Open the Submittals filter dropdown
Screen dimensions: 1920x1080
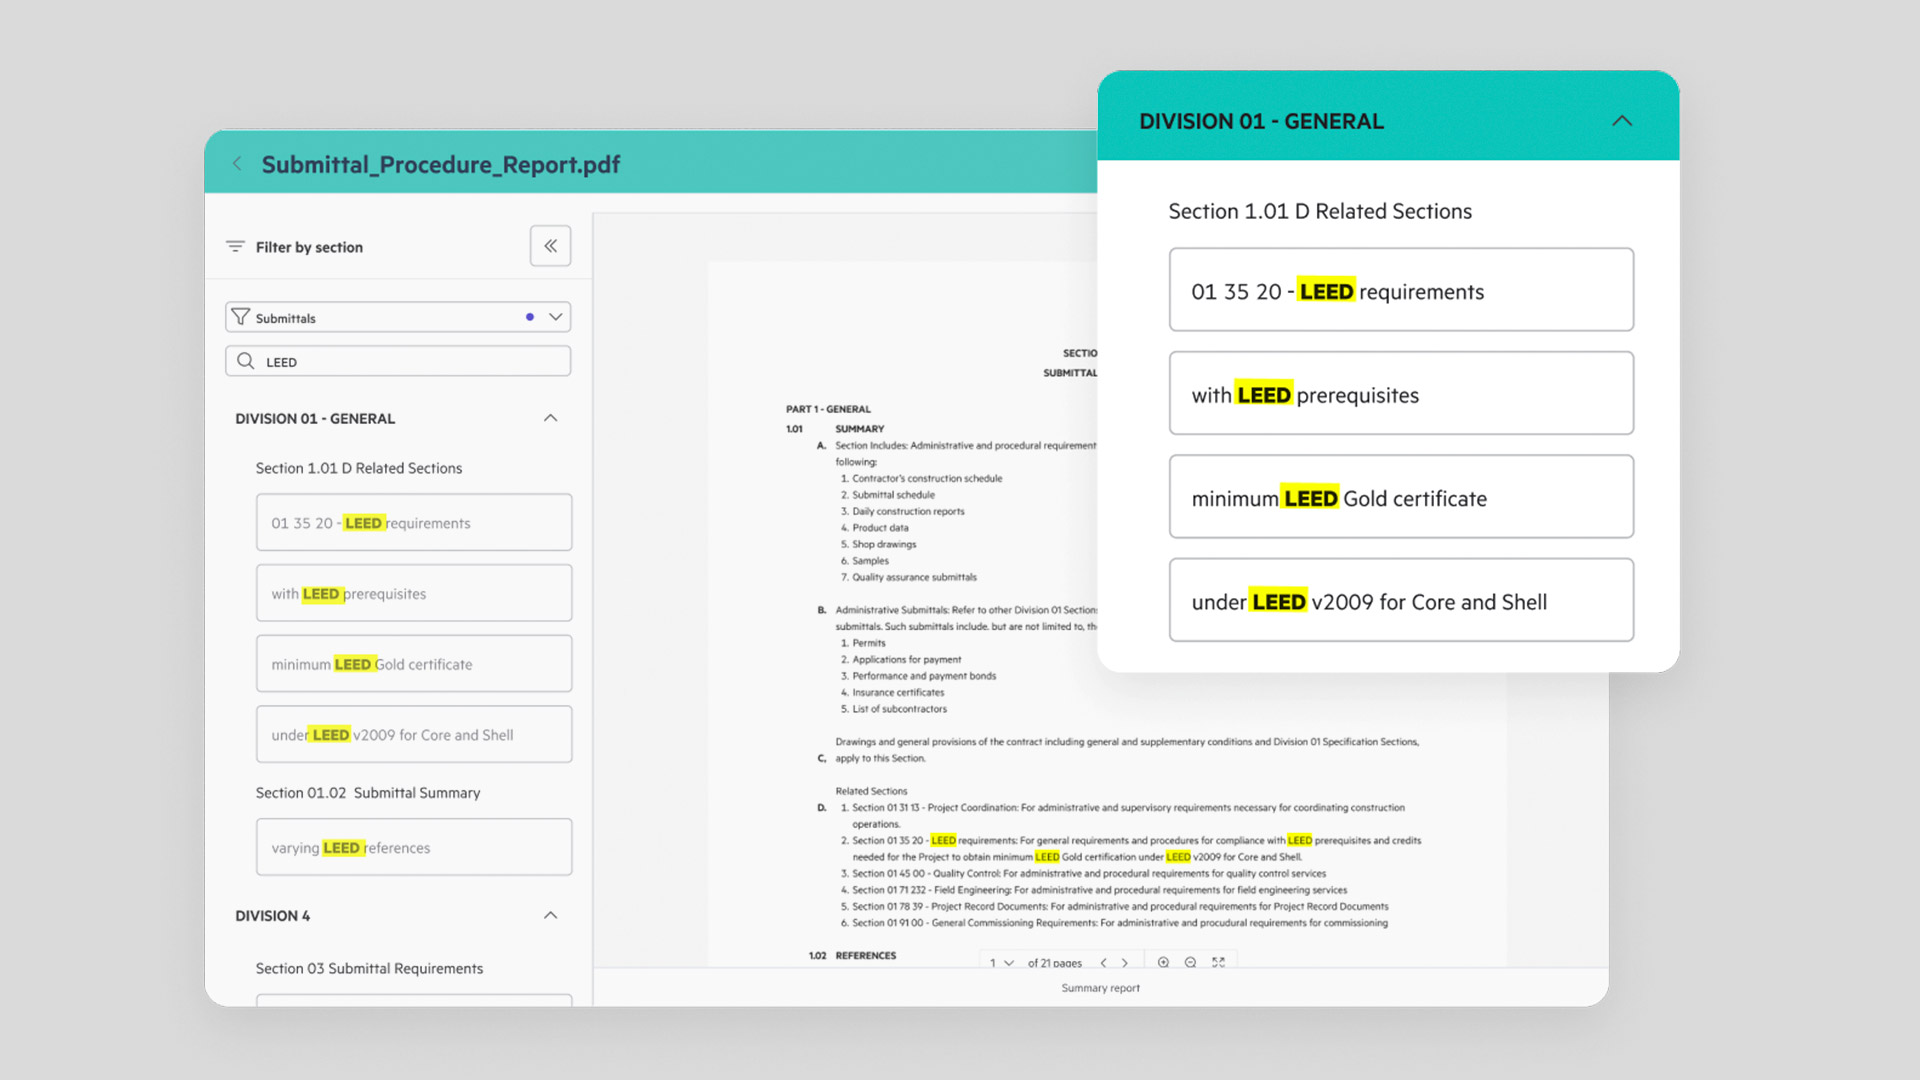coord(556,317)
